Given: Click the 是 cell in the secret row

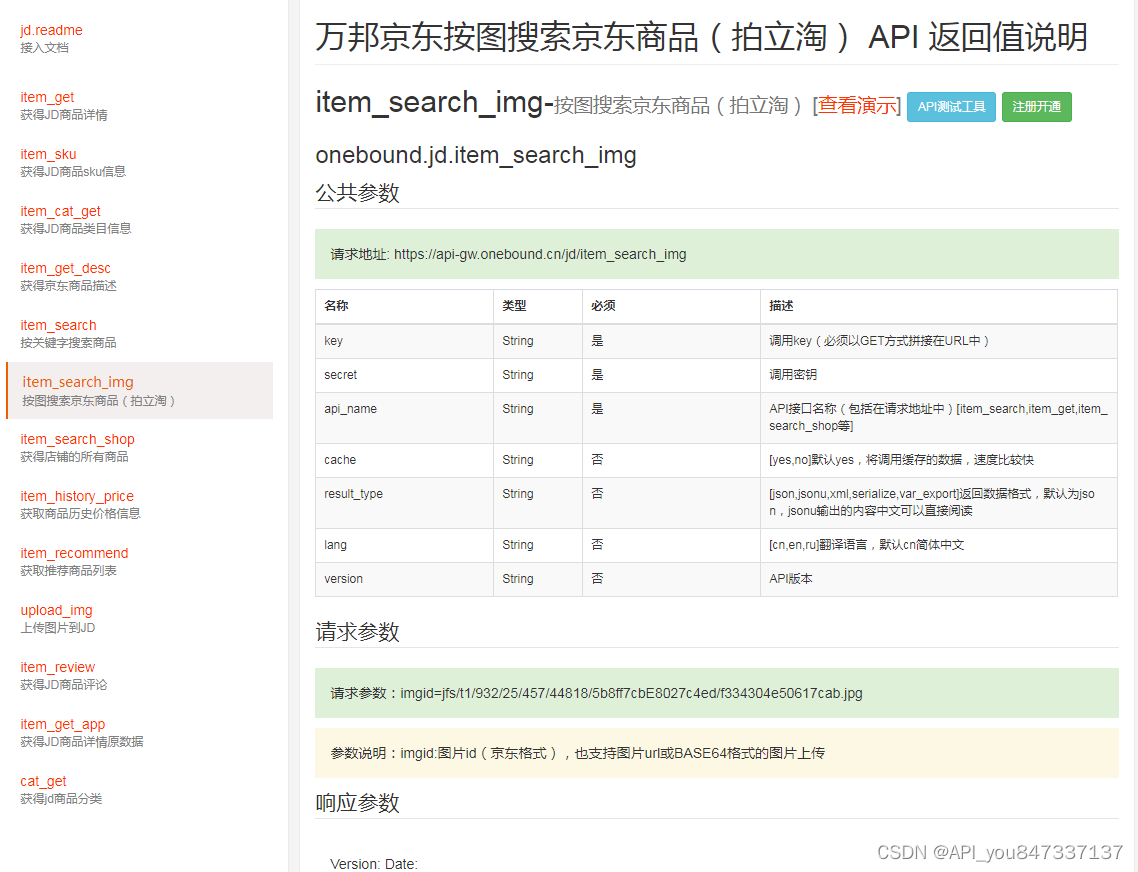Looking at the screenshot, I should click(x=671, y=375).
